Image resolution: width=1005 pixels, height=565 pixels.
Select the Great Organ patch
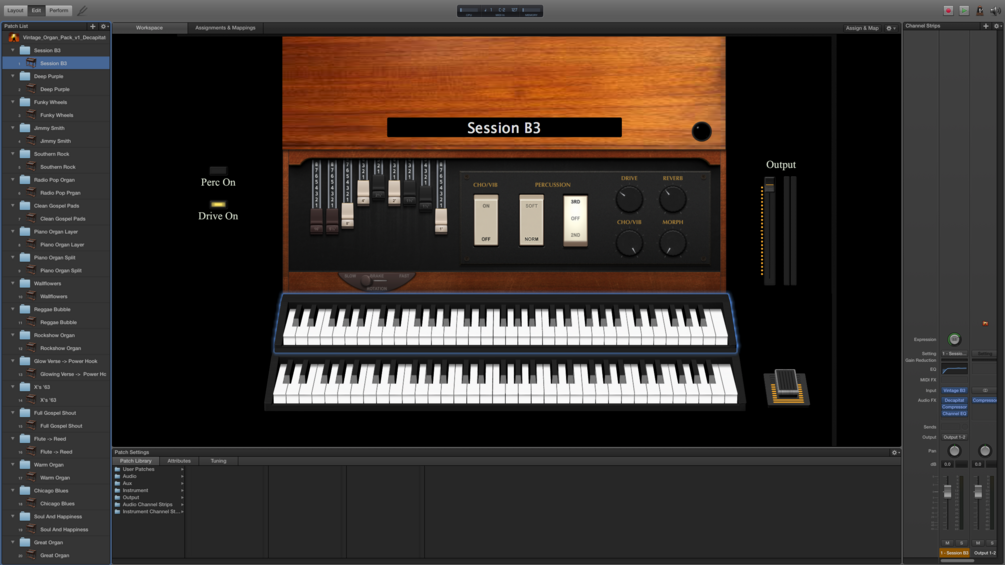coord(54,555)
